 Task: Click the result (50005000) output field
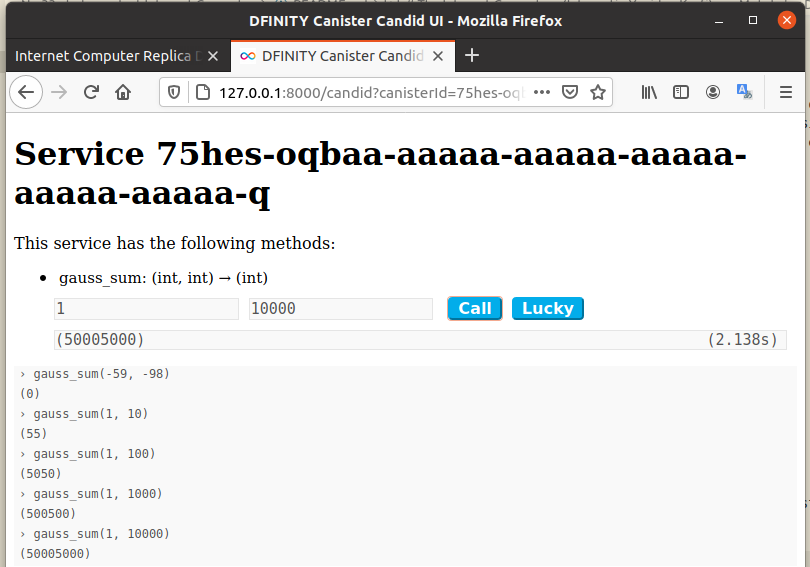point(420,340)
